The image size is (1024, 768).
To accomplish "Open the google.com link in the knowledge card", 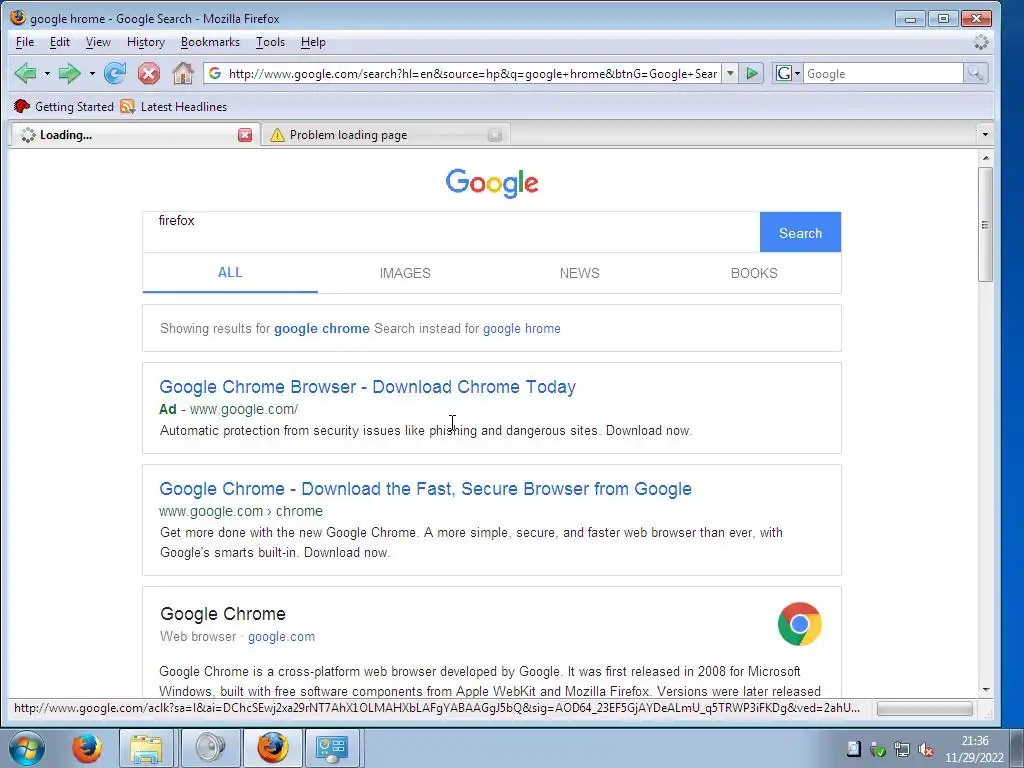I will [281, 637].
